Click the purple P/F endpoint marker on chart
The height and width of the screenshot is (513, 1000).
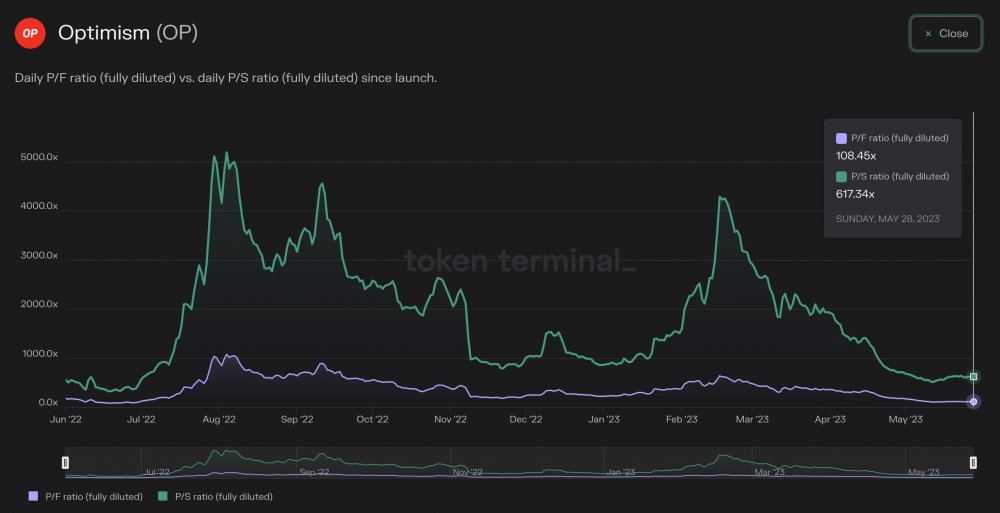click(x=973, y=401)
